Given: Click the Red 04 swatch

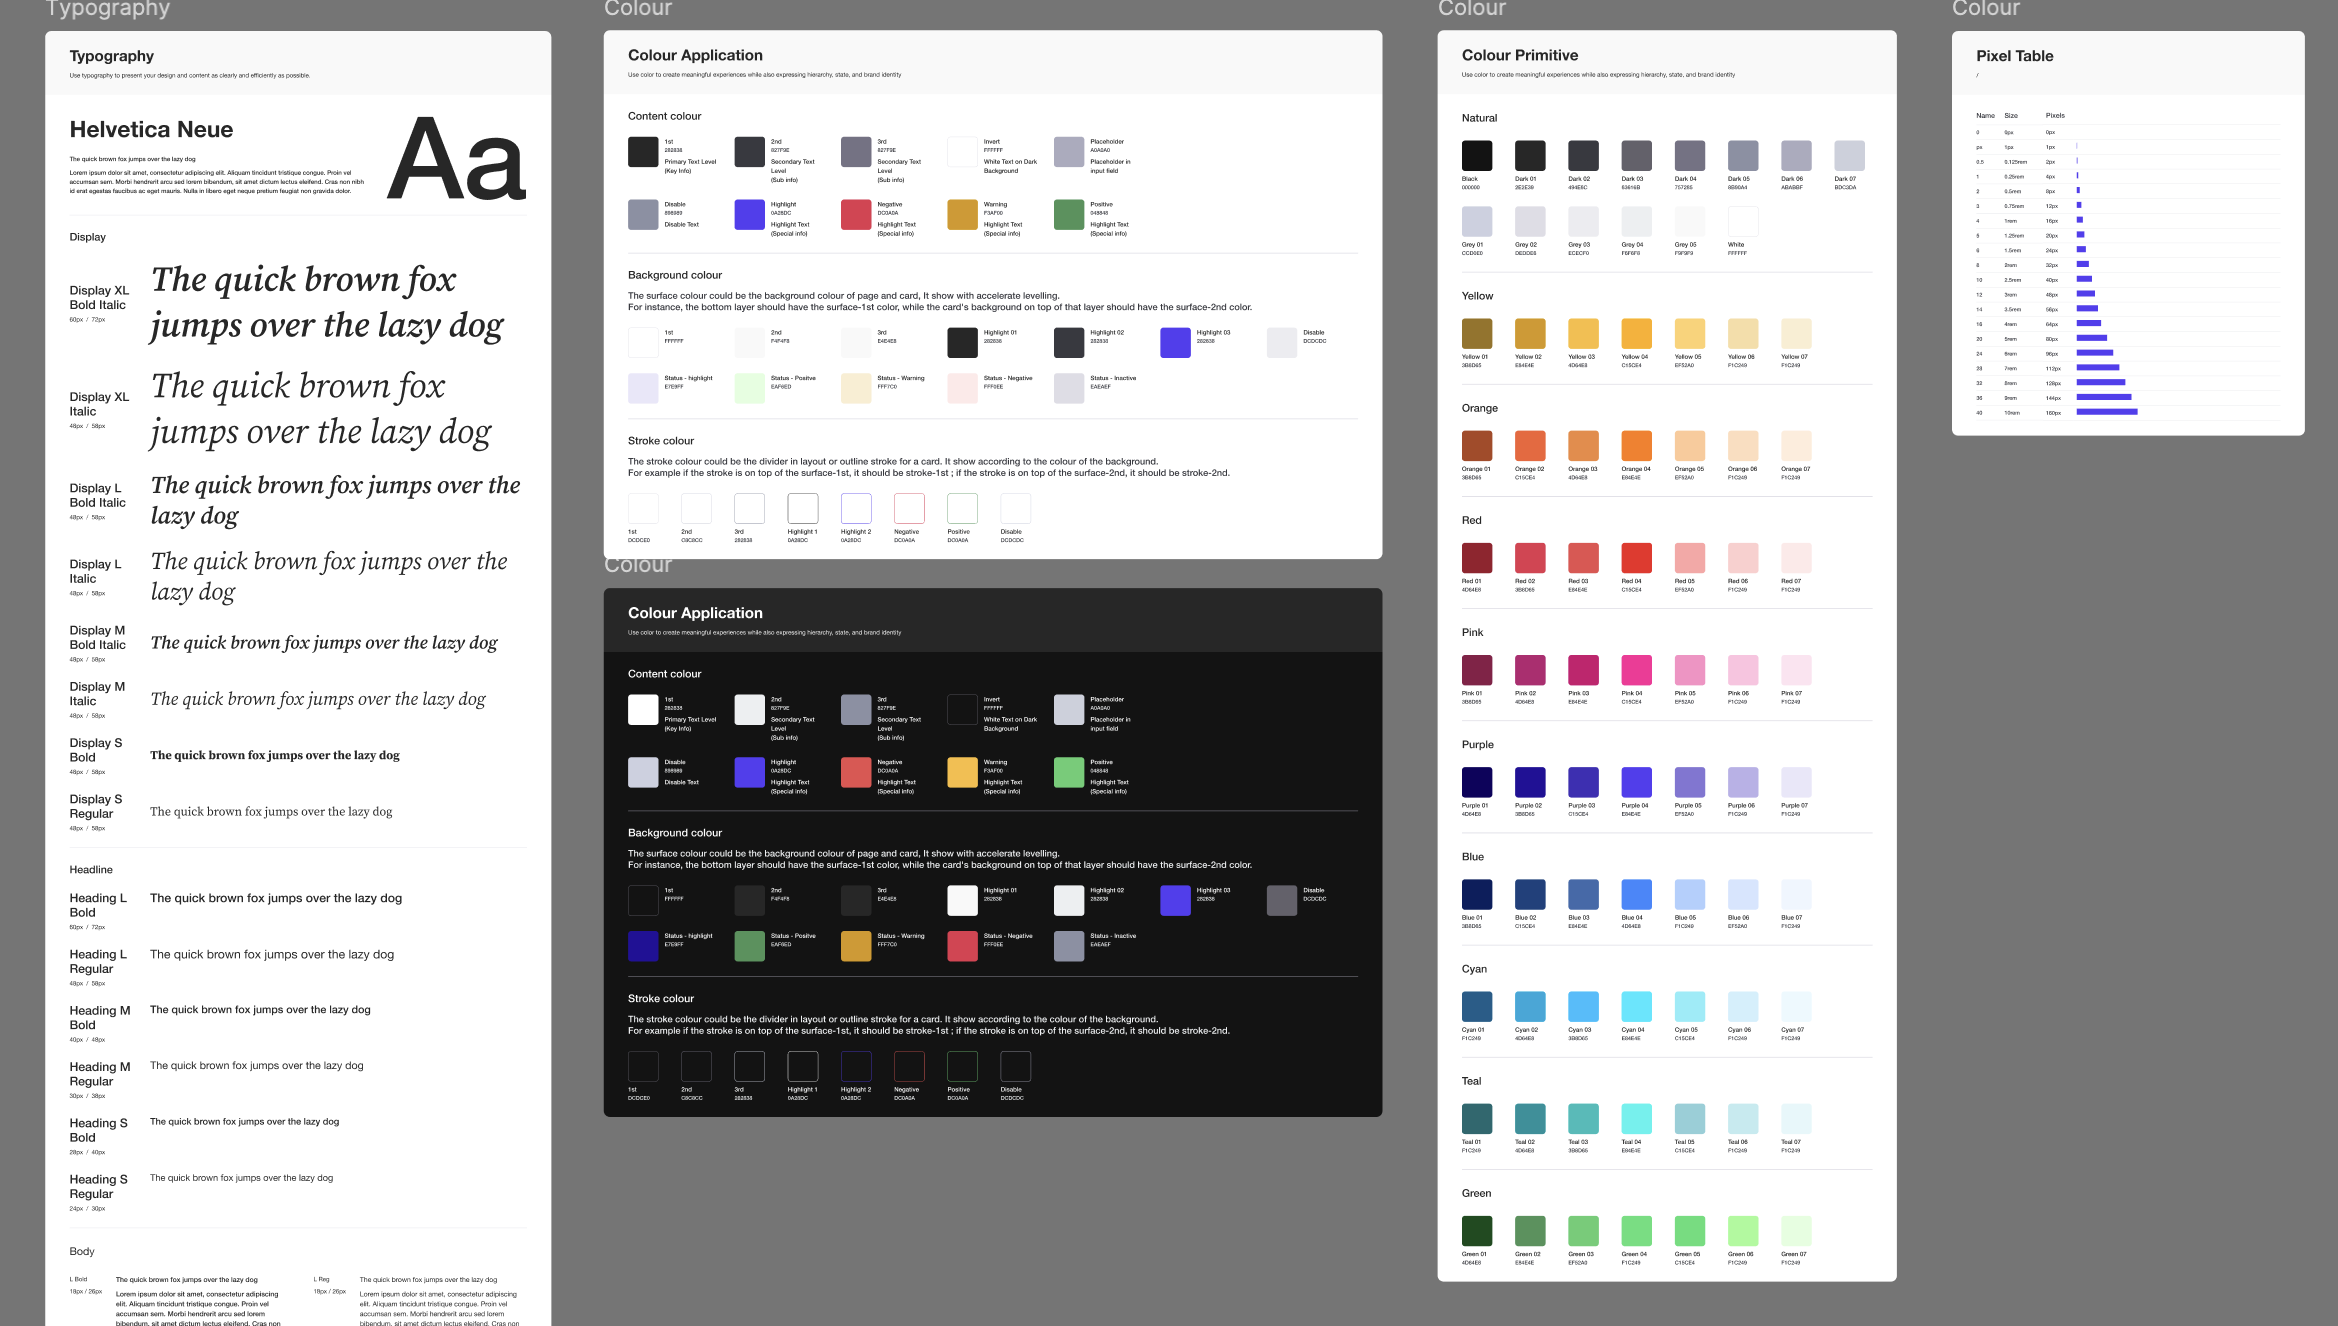Looking at the screenshot, I should point(1637,558).
